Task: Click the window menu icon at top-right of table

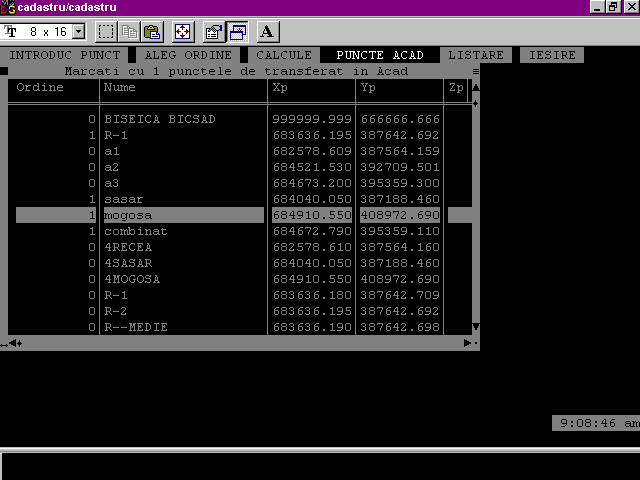Action: click(475, 71)
